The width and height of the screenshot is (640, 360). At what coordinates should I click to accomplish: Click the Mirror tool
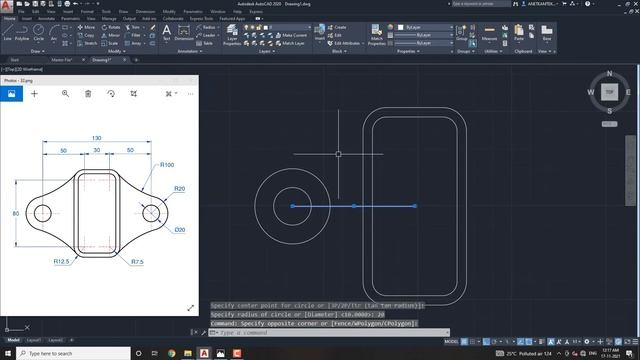coord(111,36)
